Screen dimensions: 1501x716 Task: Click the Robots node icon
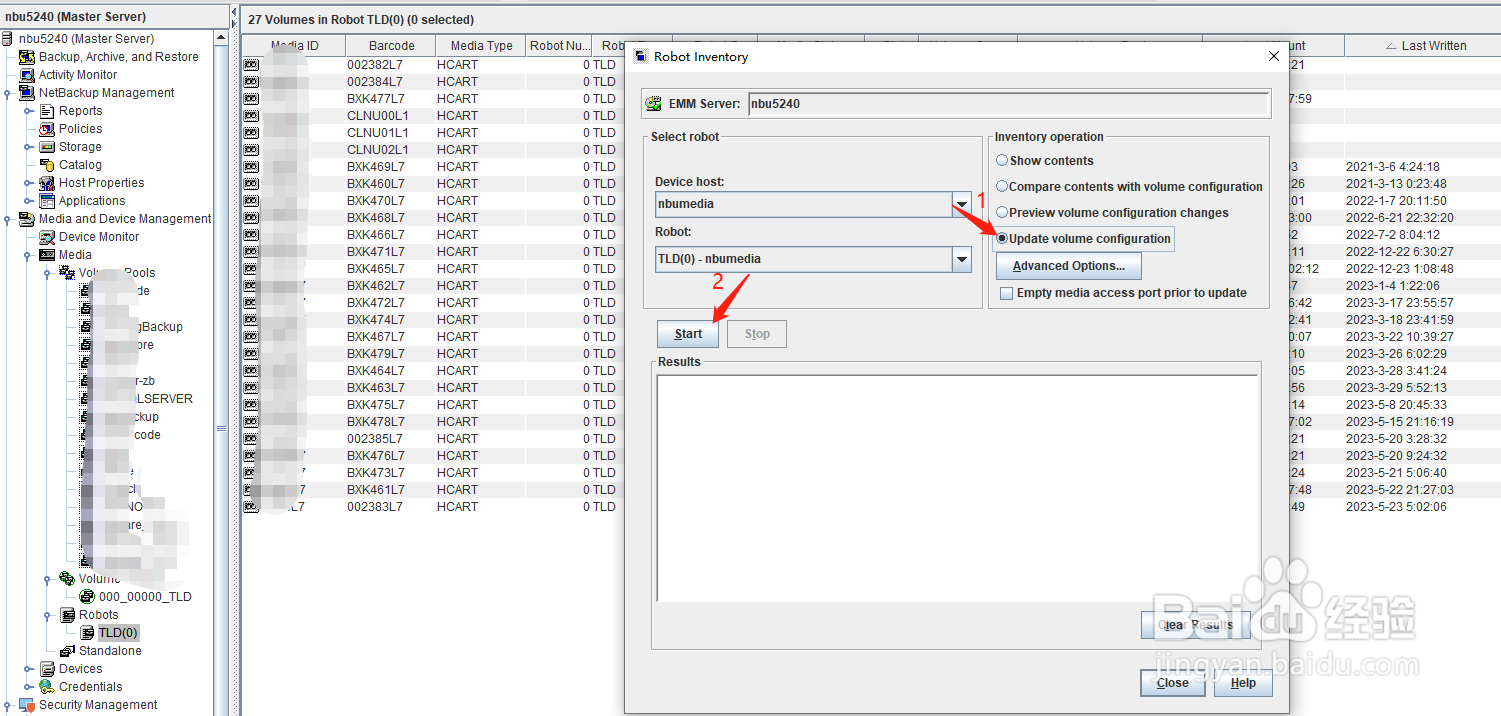(67, 615)
